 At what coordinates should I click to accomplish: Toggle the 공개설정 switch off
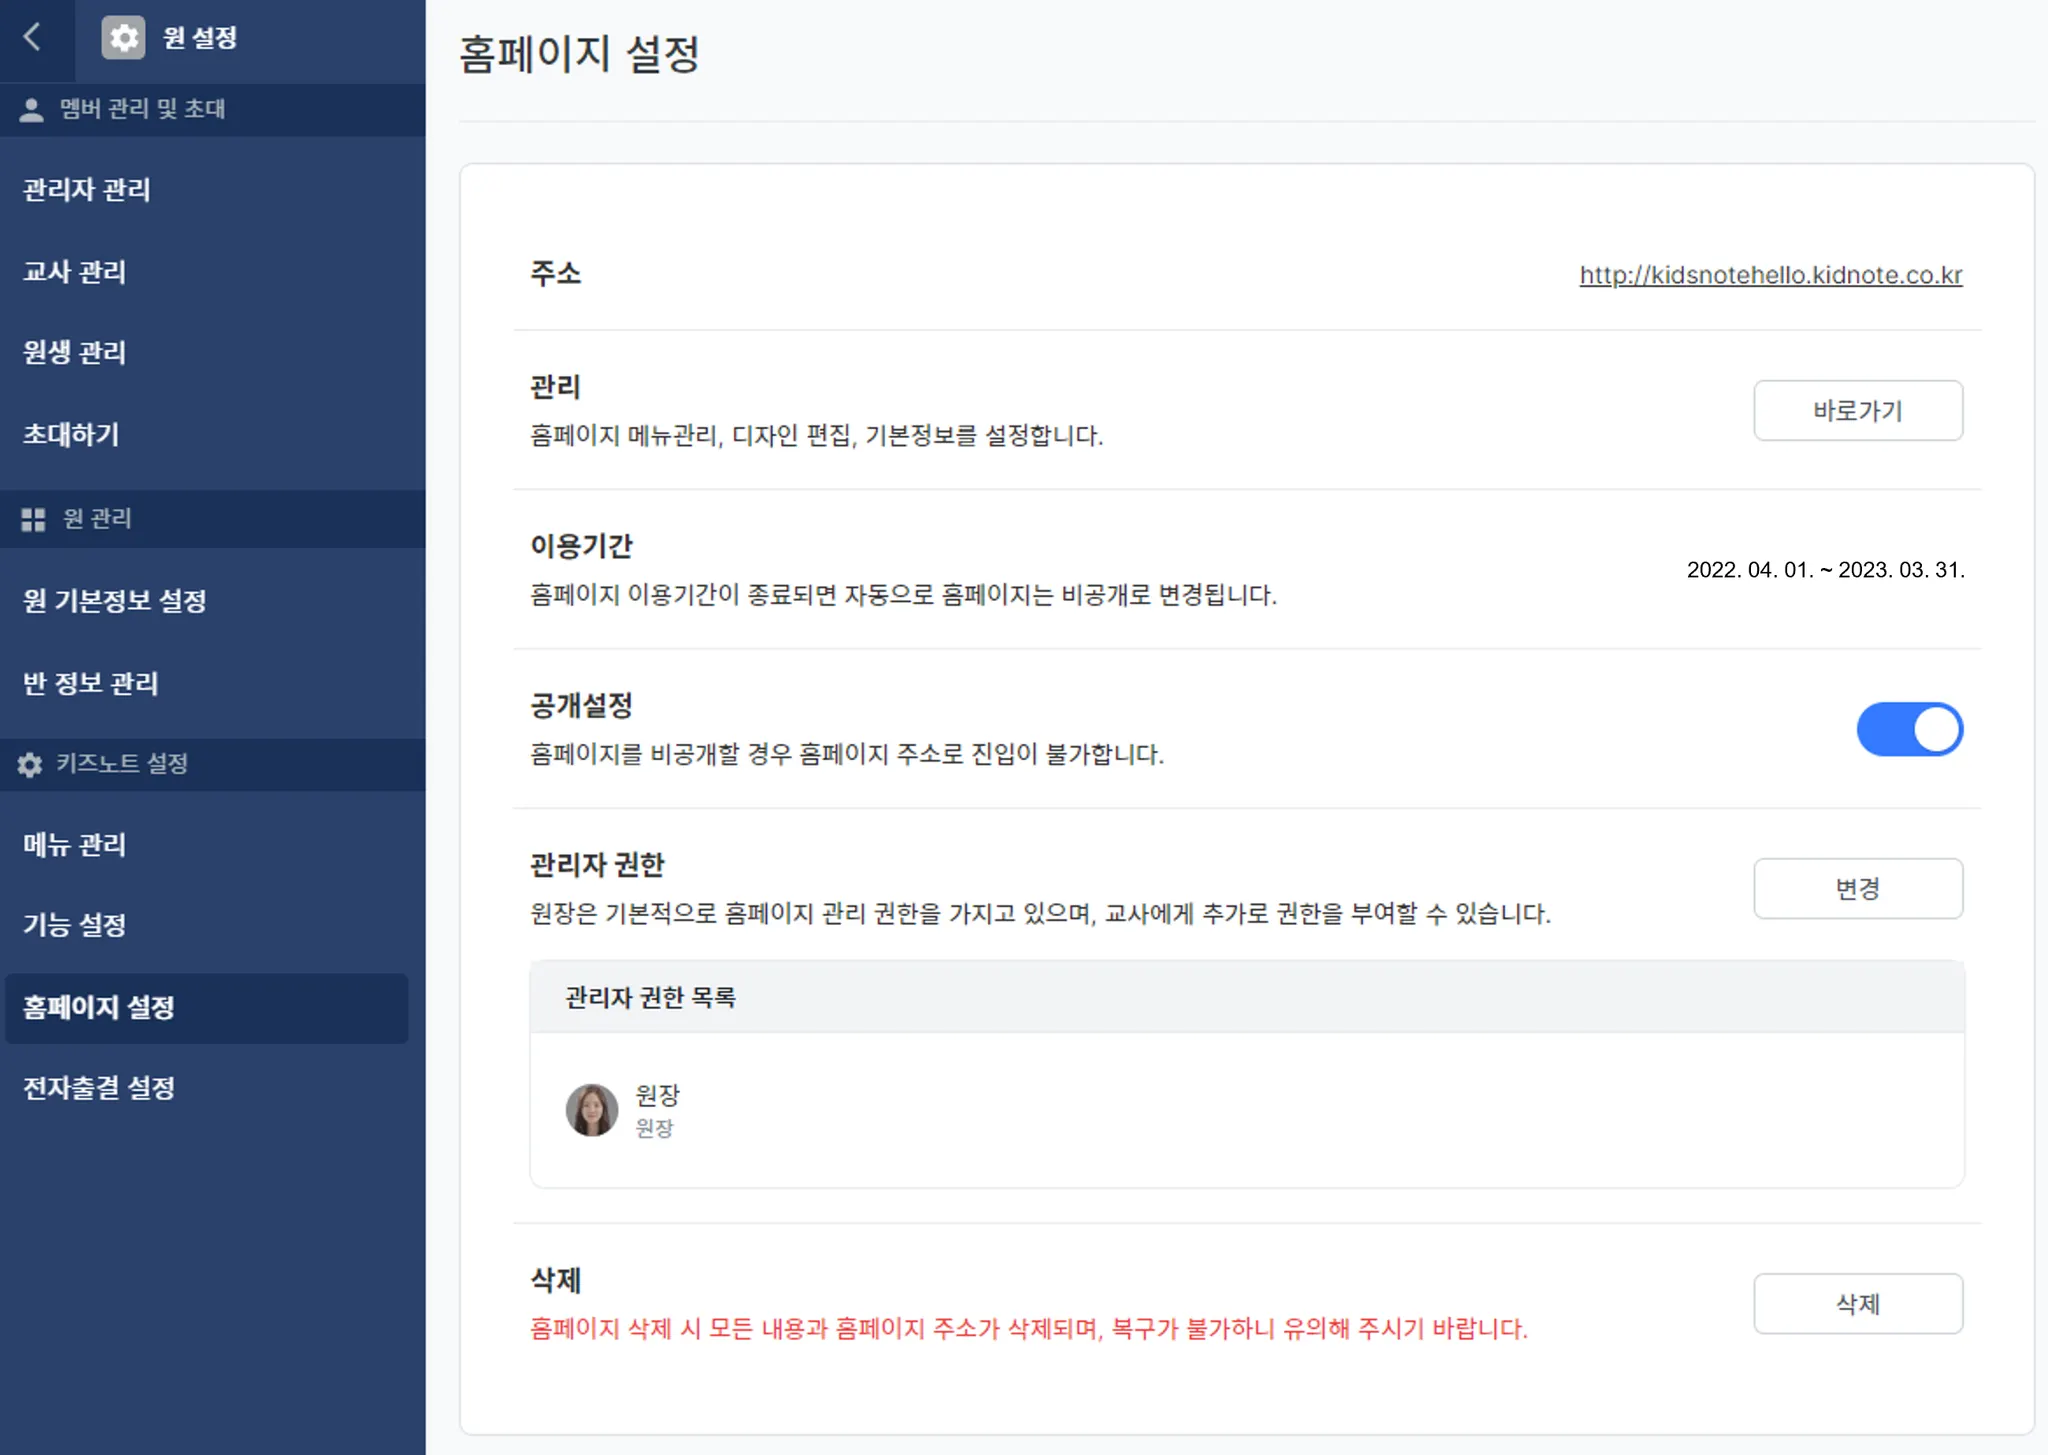(1909, 729)
